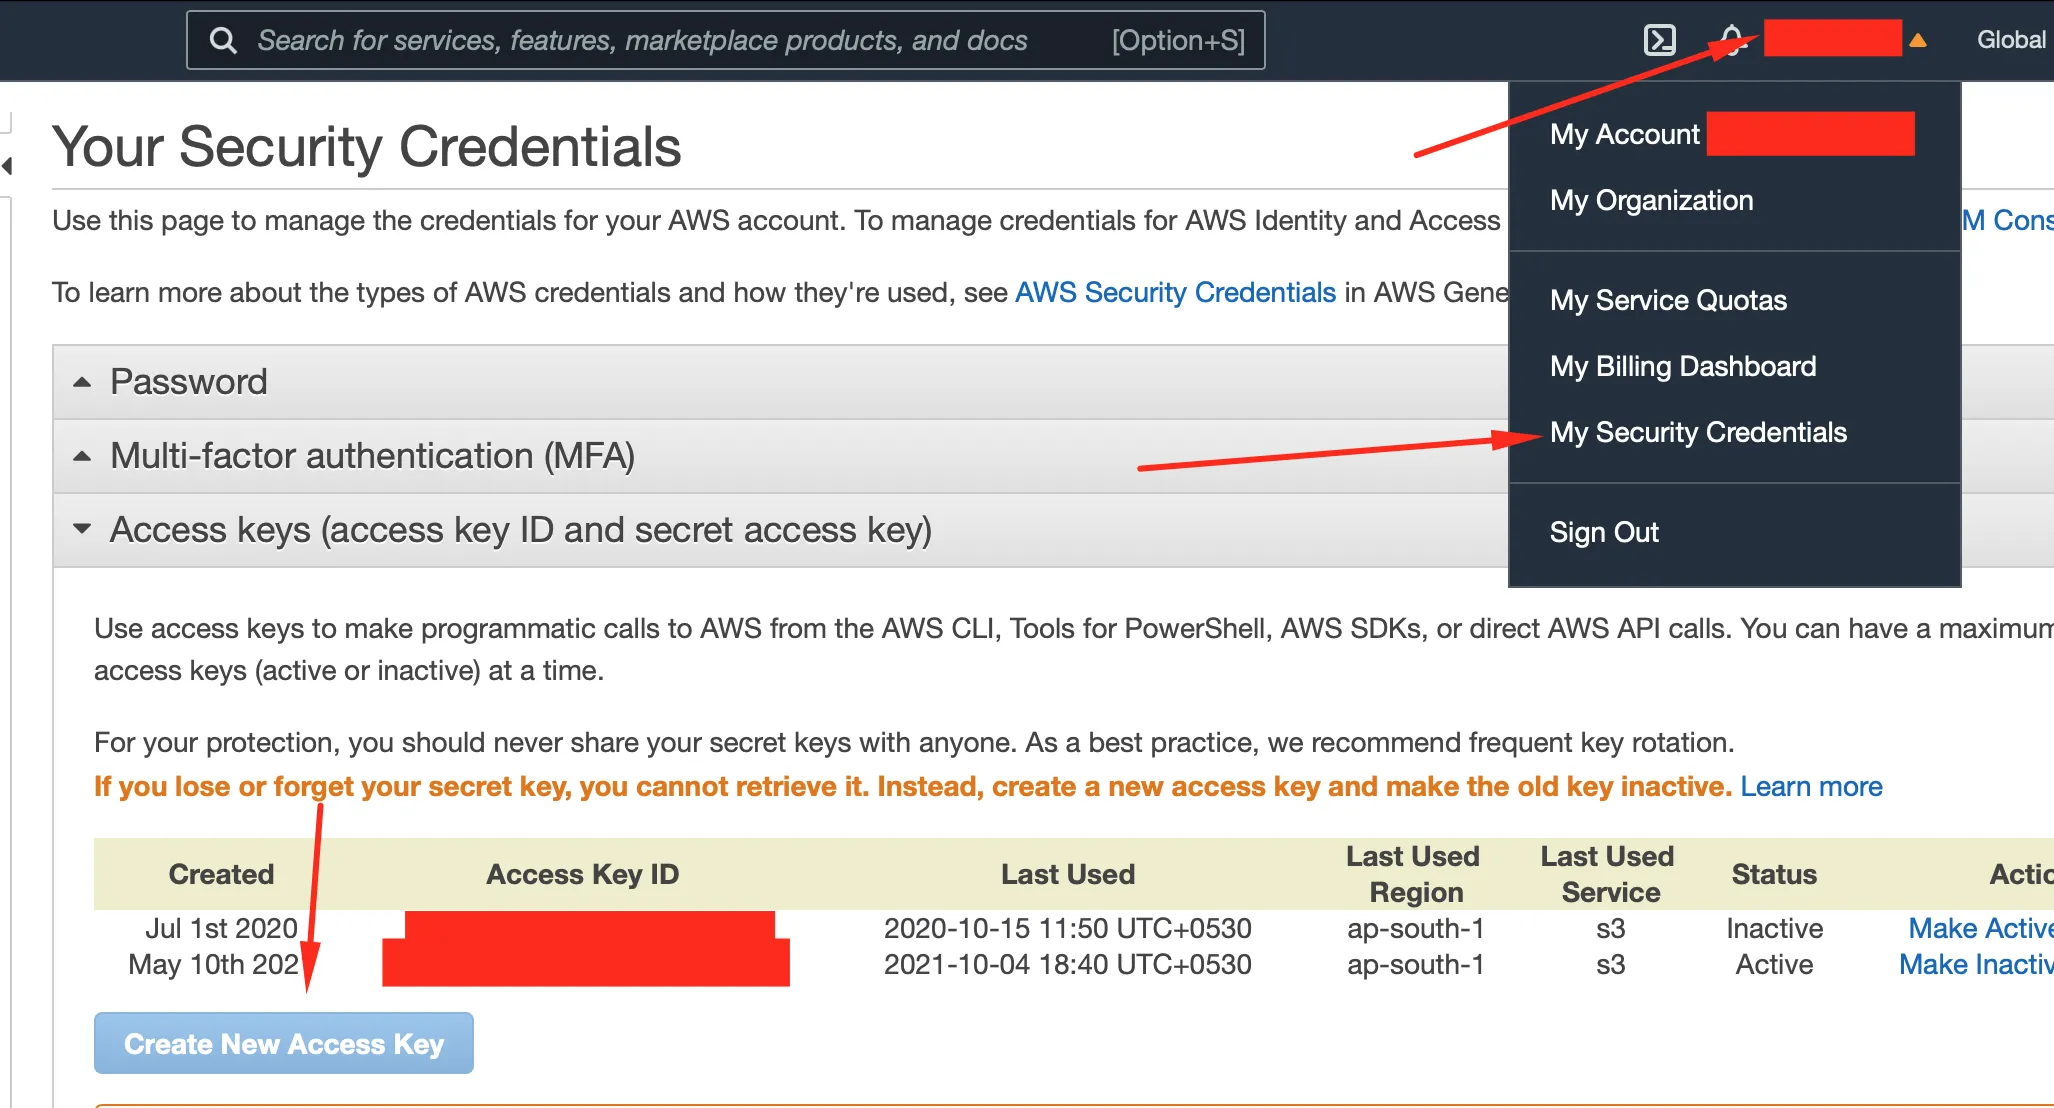Image resolution: width=2054 pixels, height=1108 pixels.
Task: Select My Security Credentials entry
Action: [x=1697, y=432]
